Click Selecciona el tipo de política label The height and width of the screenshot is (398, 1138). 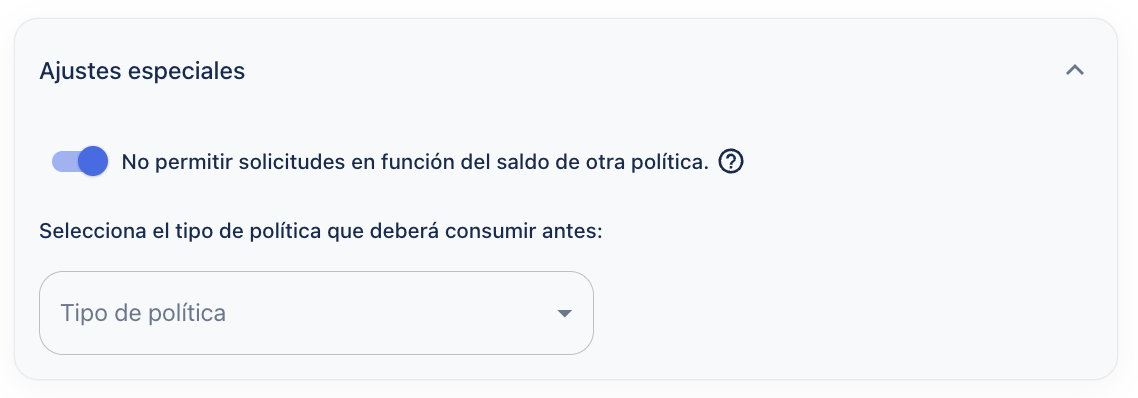tap(322, 232)
